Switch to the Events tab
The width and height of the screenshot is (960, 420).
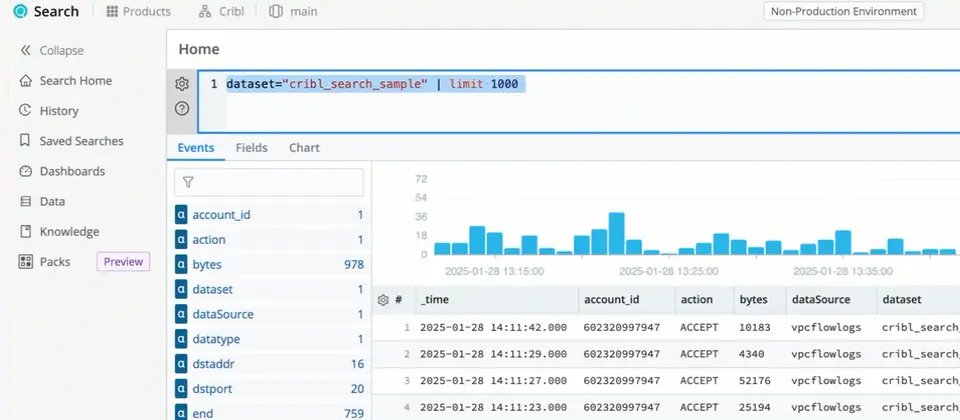[x=196, y=148]
